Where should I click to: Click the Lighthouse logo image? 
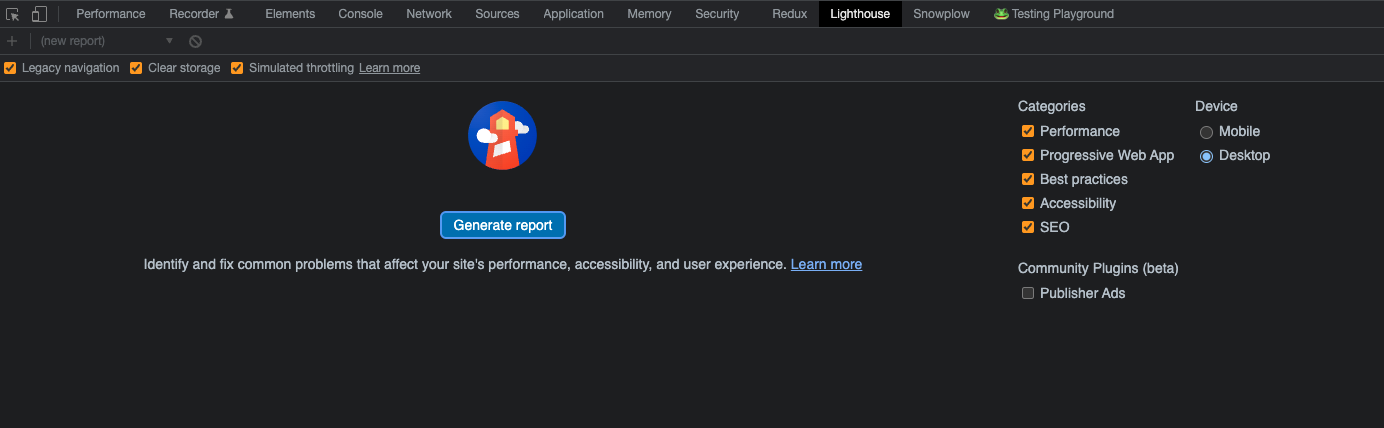502,136
